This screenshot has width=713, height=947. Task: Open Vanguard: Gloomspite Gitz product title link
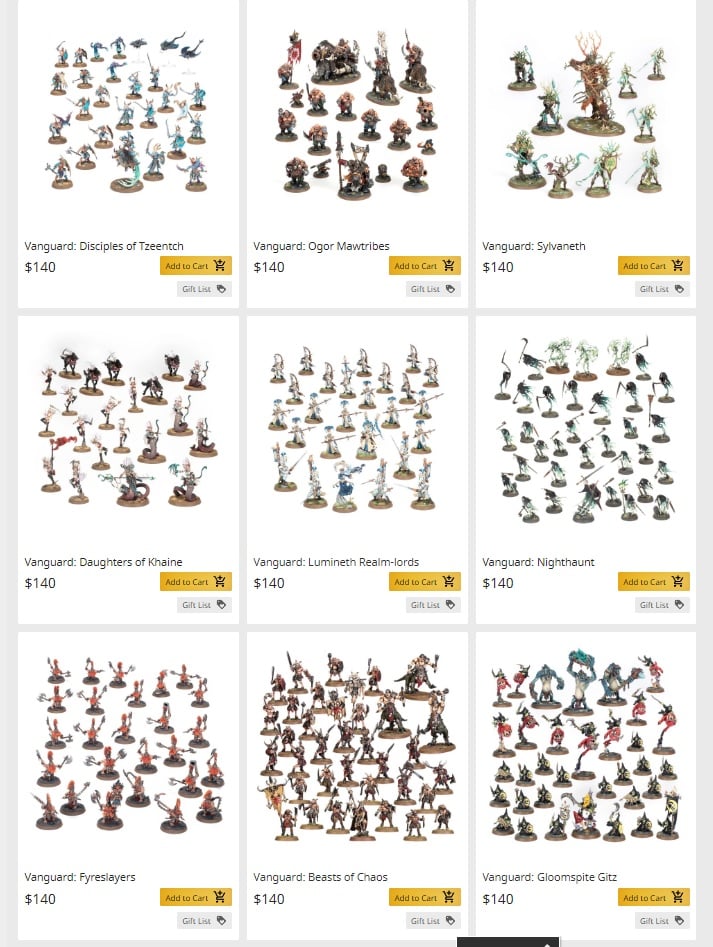pos(549,877)
